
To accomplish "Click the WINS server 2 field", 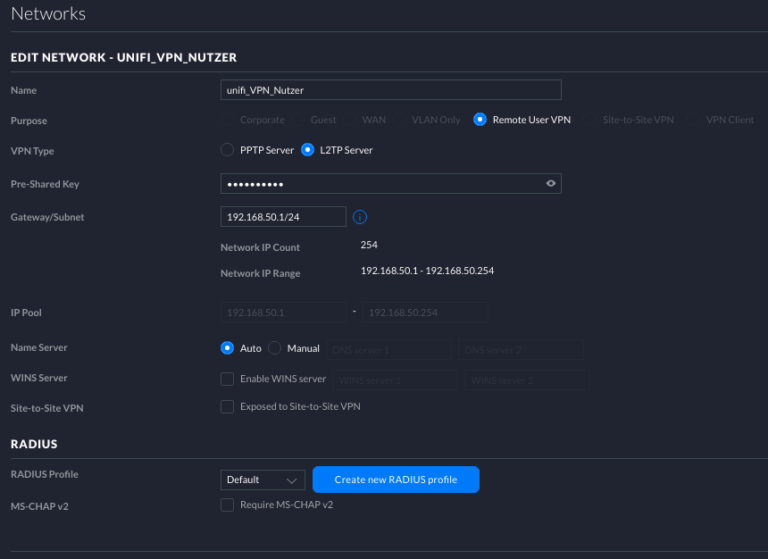I will coord(527,380).
